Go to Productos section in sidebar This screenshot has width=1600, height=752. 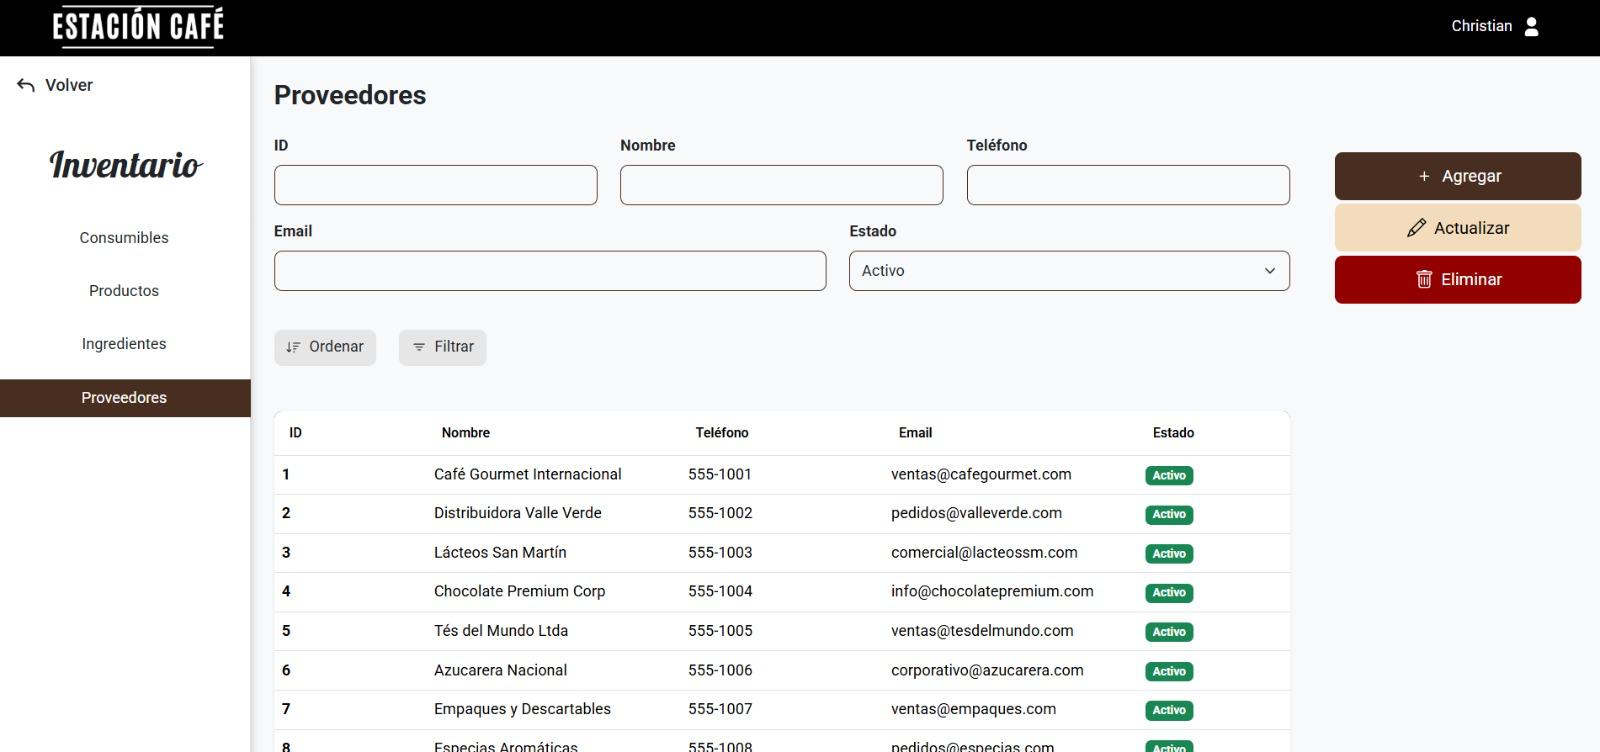[124, 291]
